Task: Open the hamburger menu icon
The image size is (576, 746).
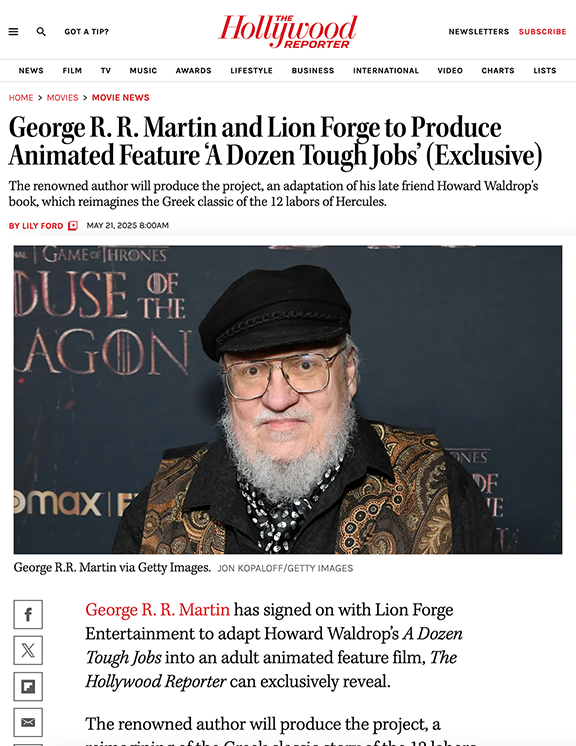Action: pyautogui.click(x=13, y=32)
